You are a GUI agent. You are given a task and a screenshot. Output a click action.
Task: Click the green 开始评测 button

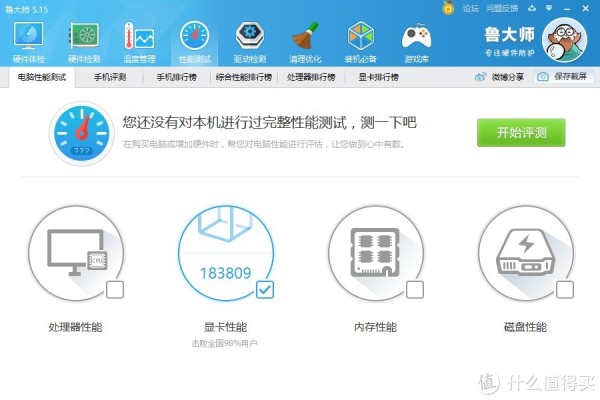click(x=521, y=132)
